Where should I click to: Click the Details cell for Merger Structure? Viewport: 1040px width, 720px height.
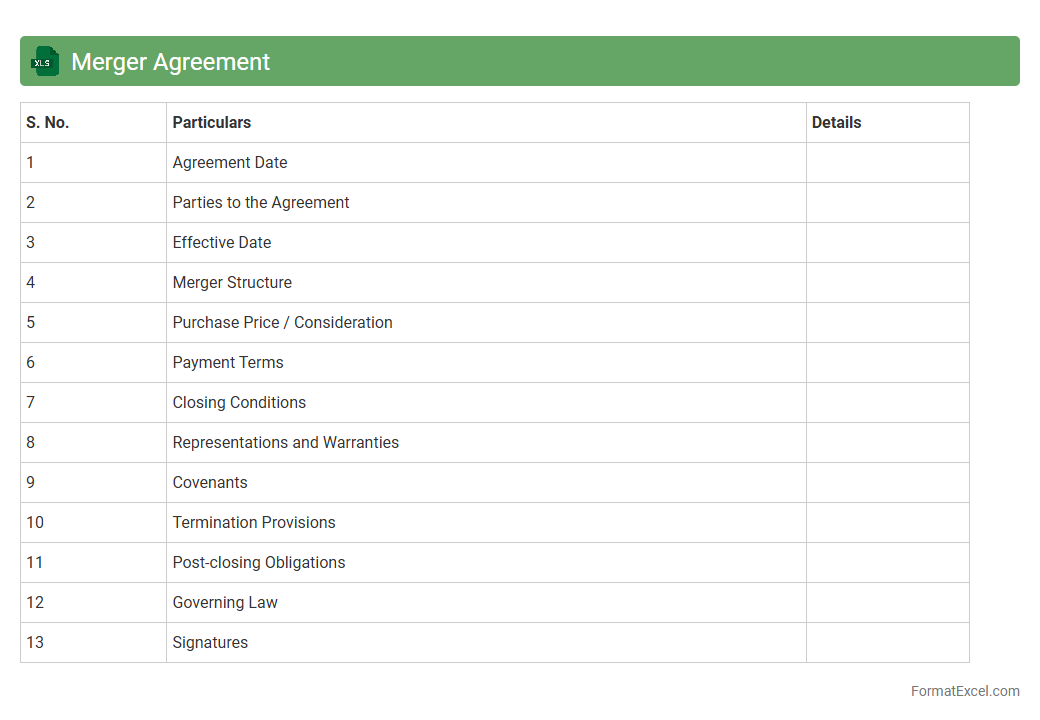point(887,282)
